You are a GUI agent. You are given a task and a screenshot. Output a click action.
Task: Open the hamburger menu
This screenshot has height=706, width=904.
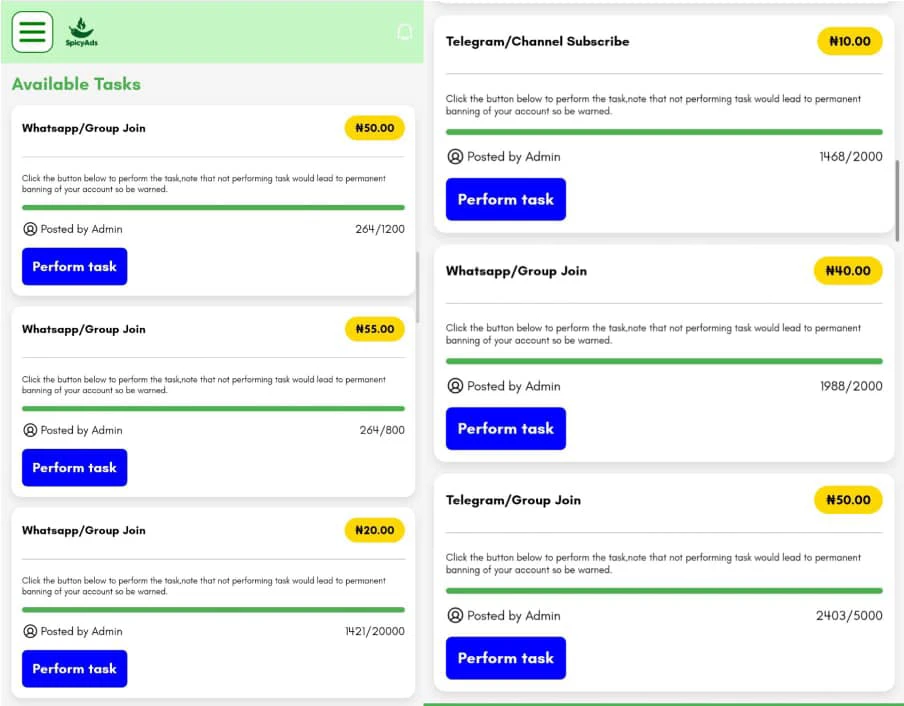coord(32,31)
